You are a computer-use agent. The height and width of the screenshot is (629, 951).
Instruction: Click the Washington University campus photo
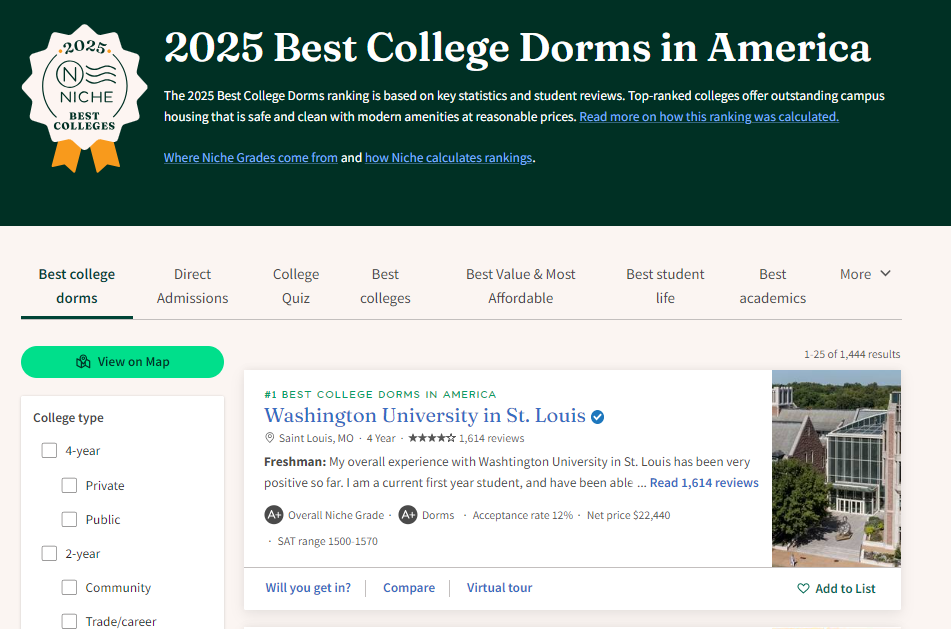pyautogui.click(x=836, y=469)
